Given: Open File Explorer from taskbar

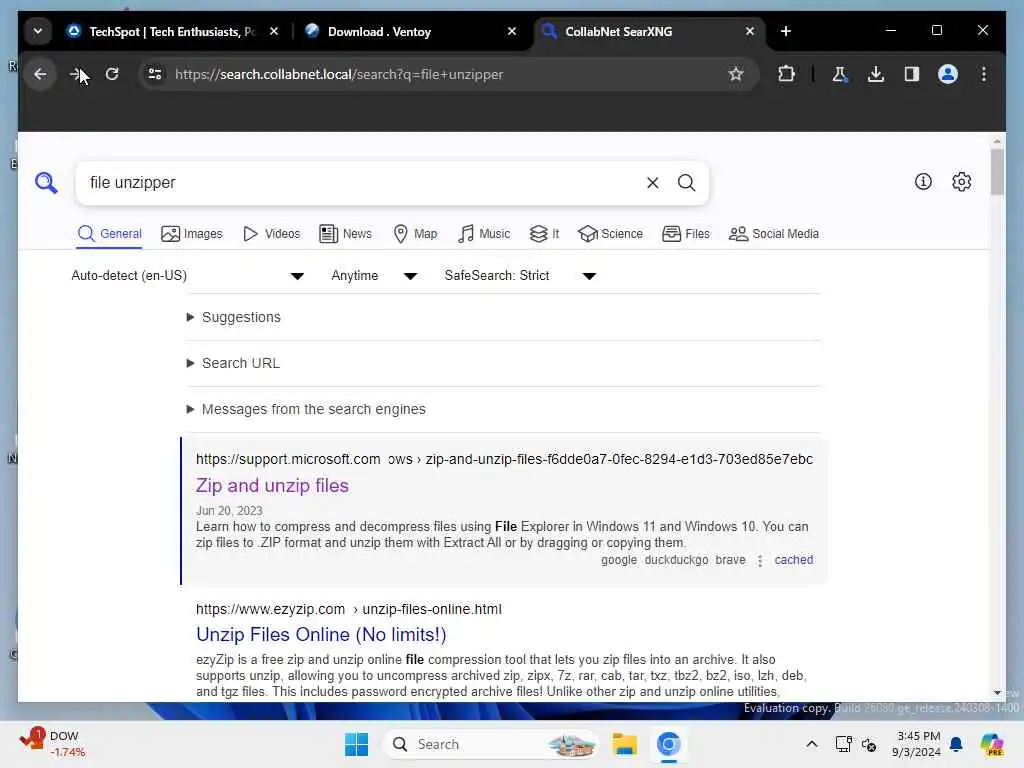Looking at the screenshot, I should [624, 744].
